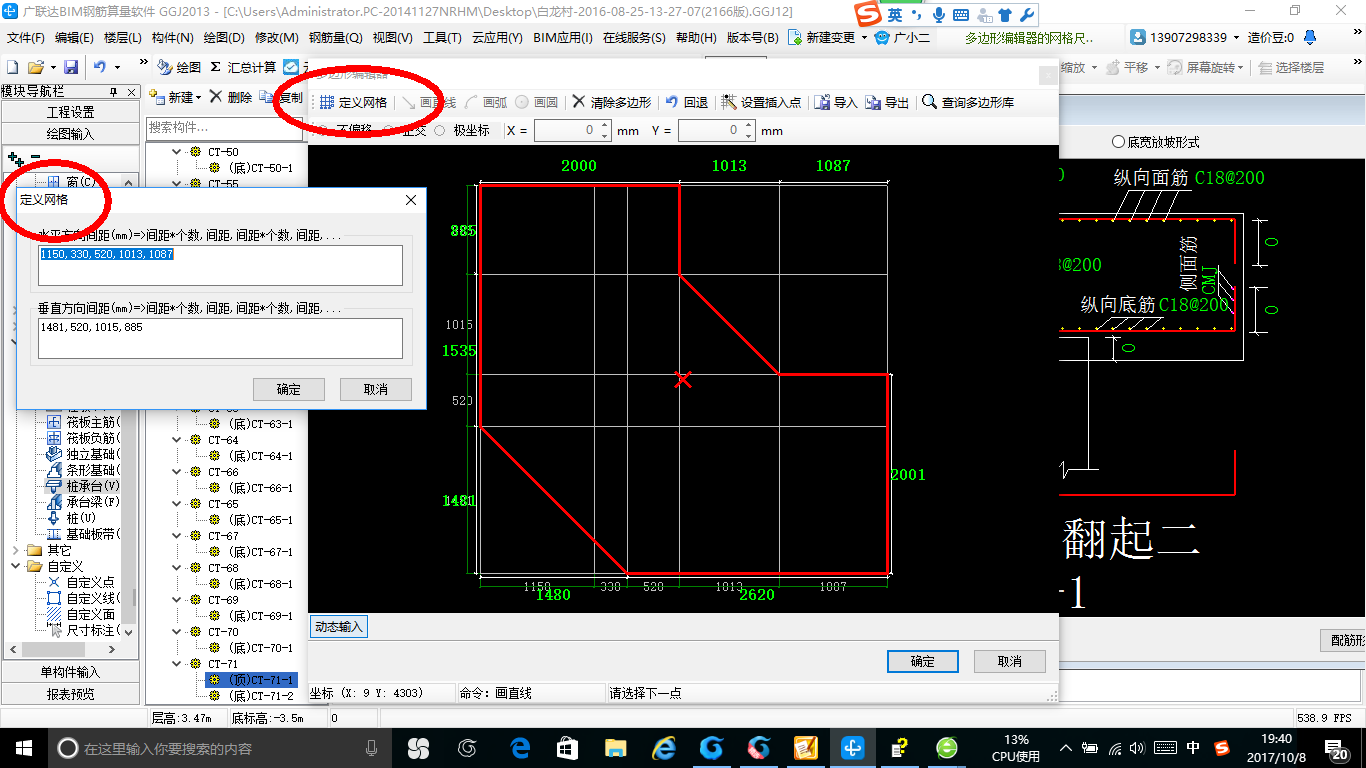Collapse the CT-68 tree node
This screenshot has height=768, width=1366.
(x=177, y=568)
